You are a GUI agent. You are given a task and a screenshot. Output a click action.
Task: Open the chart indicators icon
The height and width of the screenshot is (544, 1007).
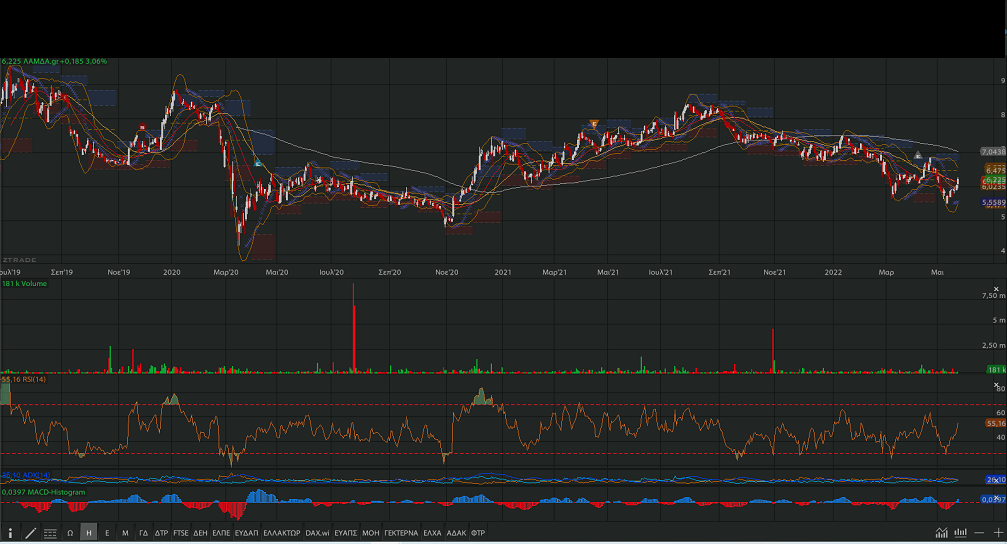pyautogui.click(x=942, y=533)
